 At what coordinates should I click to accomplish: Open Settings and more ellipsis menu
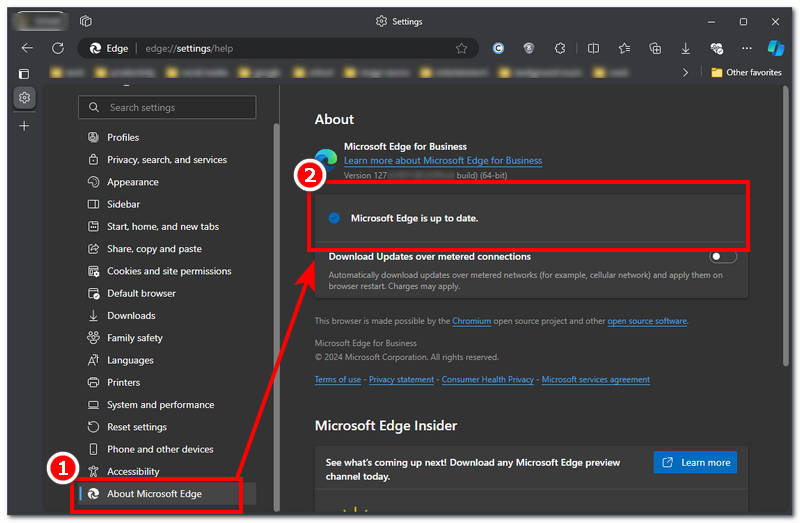(746, 48)
